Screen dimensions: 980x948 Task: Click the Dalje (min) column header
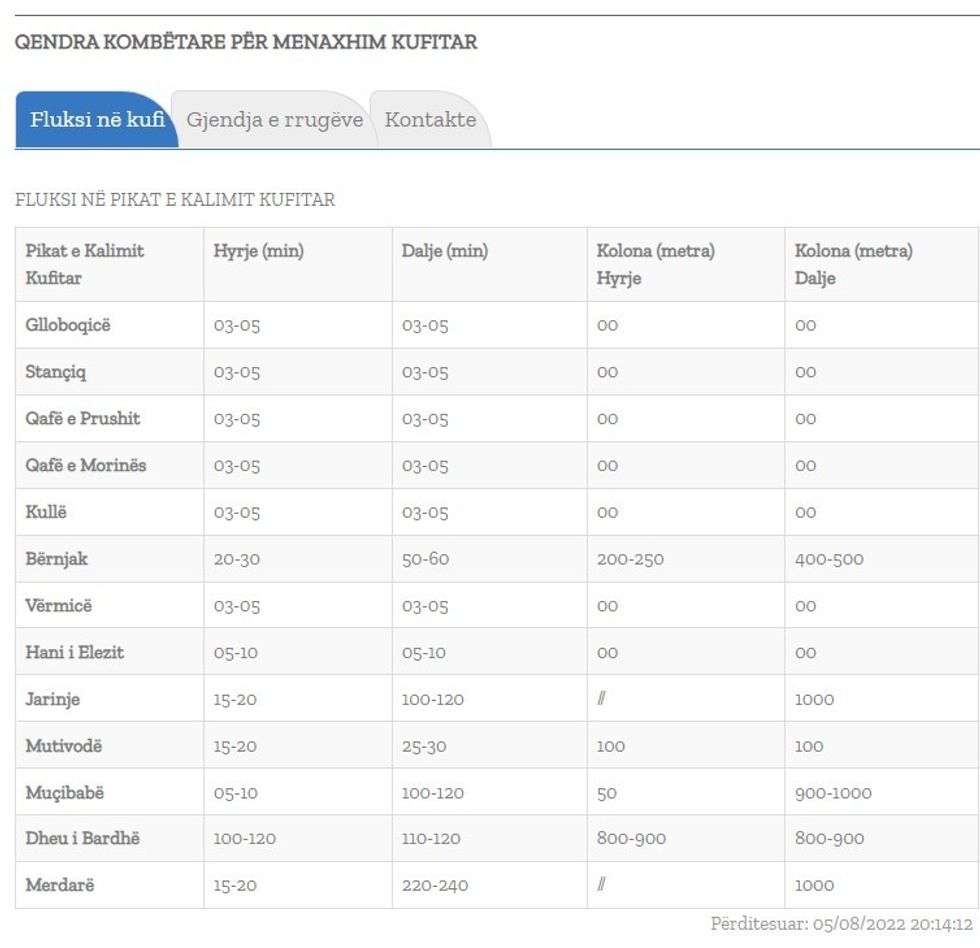[445, 252]
